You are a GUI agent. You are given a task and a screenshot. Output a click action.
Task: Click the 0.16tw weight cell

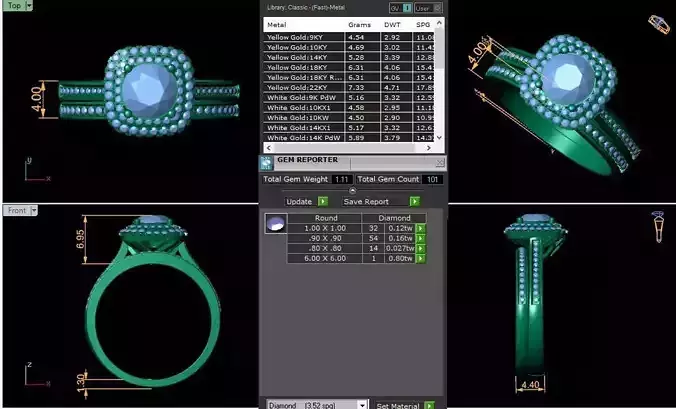click(400, 238)
